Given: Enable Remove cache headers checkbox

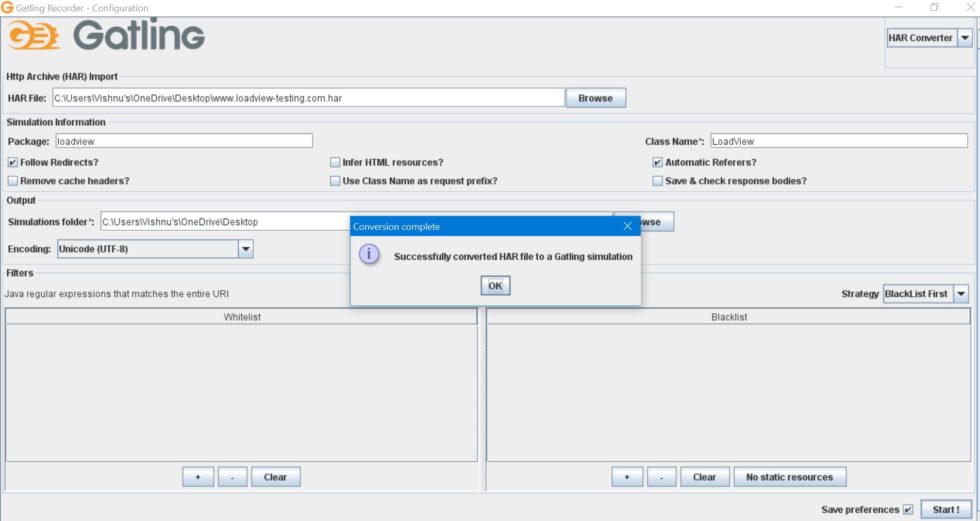Looking at the screenshot, I should (13, 181).
